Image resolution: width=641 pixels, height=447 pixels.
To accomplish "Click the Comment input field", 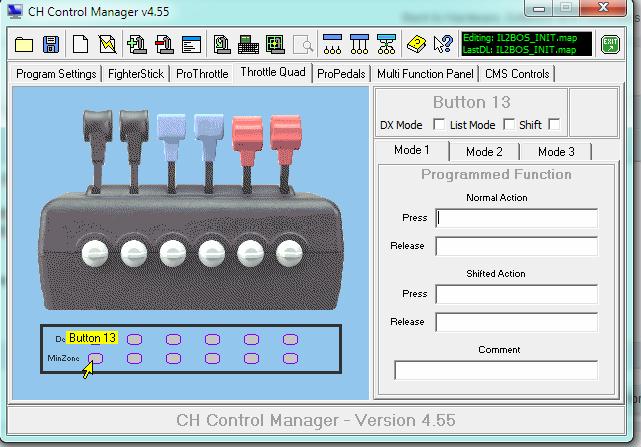I will click(x=496, y=370).
